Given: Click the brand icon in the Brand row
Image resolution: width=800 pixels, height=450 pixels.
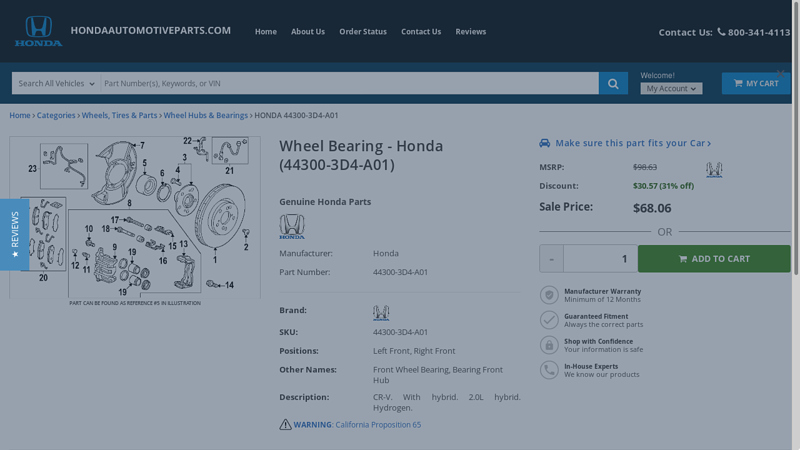Looking at the screenshot, I should pos(381,313).
